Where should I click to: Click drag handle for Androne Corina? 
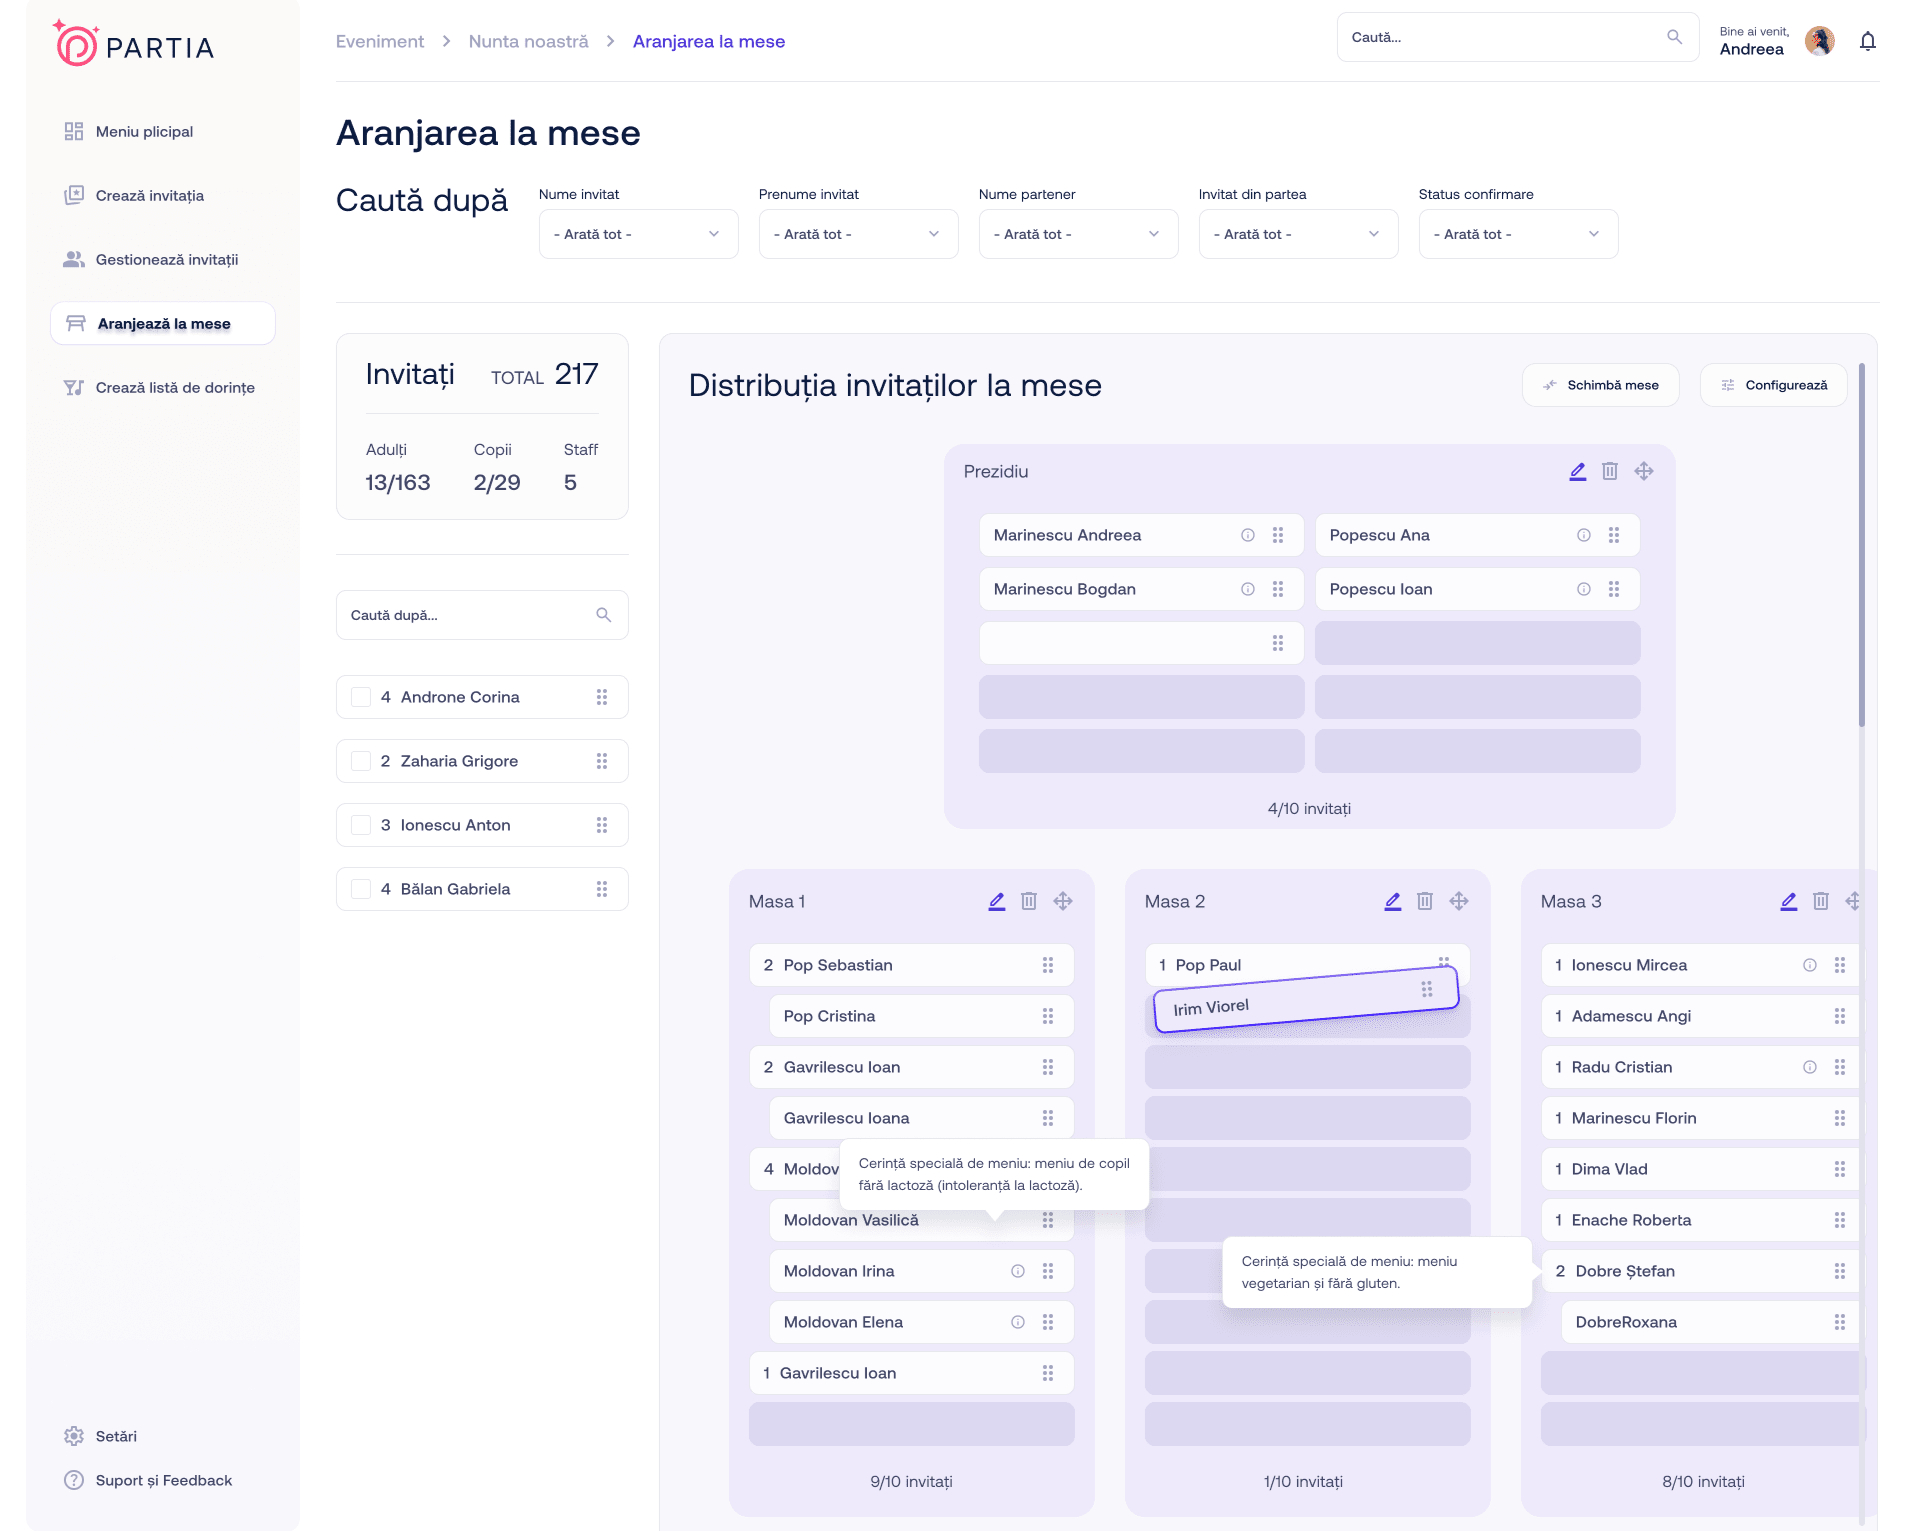pyautogui.click(x=602, y=697)
